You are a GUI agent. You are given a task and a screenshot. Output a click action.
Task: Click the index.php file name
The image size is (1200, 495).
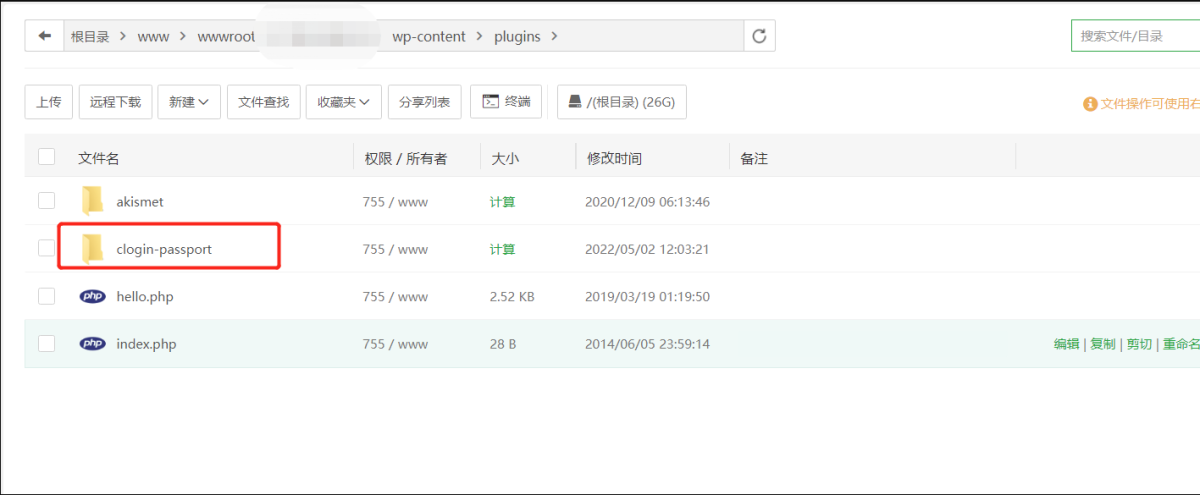point(146,344)
